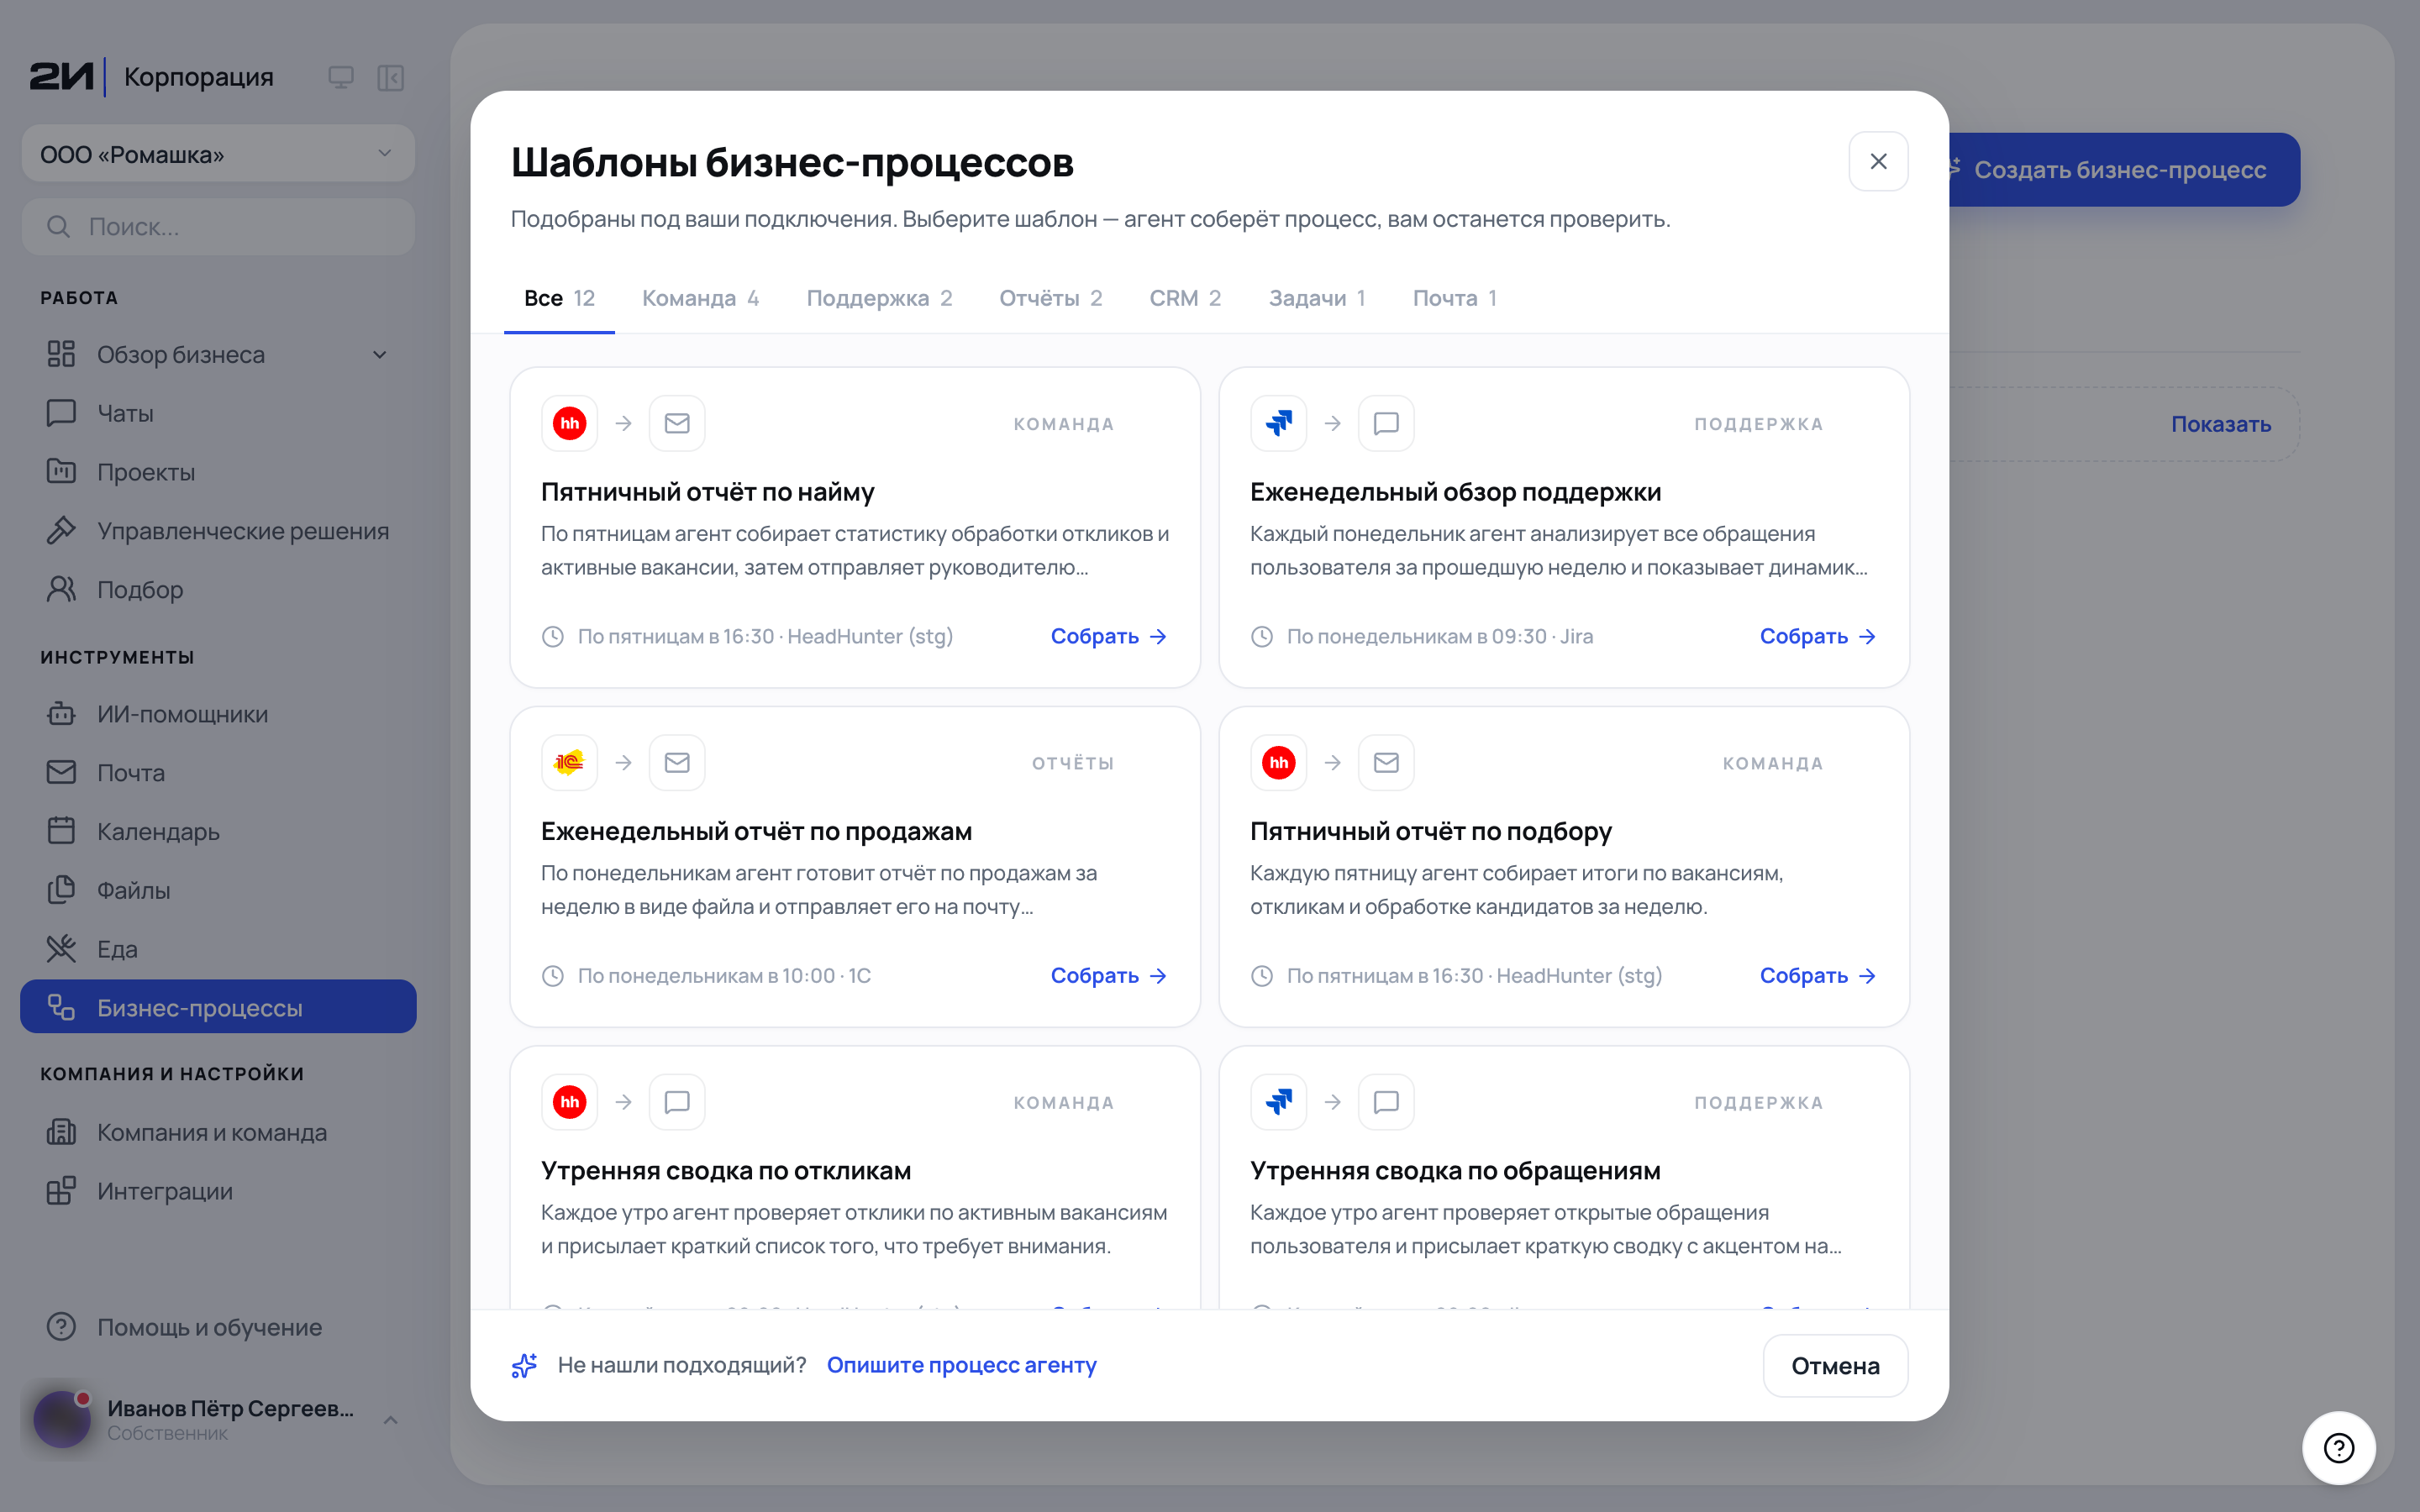
Task: Click the Показать link behind the dialog
Action: point(2221,424)
